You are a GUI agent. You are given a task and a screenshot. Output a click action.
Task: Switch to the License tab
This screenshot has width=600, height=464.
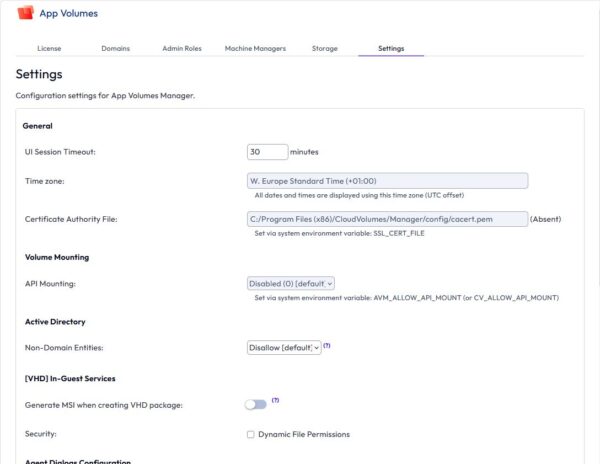[x=49, y=49]
